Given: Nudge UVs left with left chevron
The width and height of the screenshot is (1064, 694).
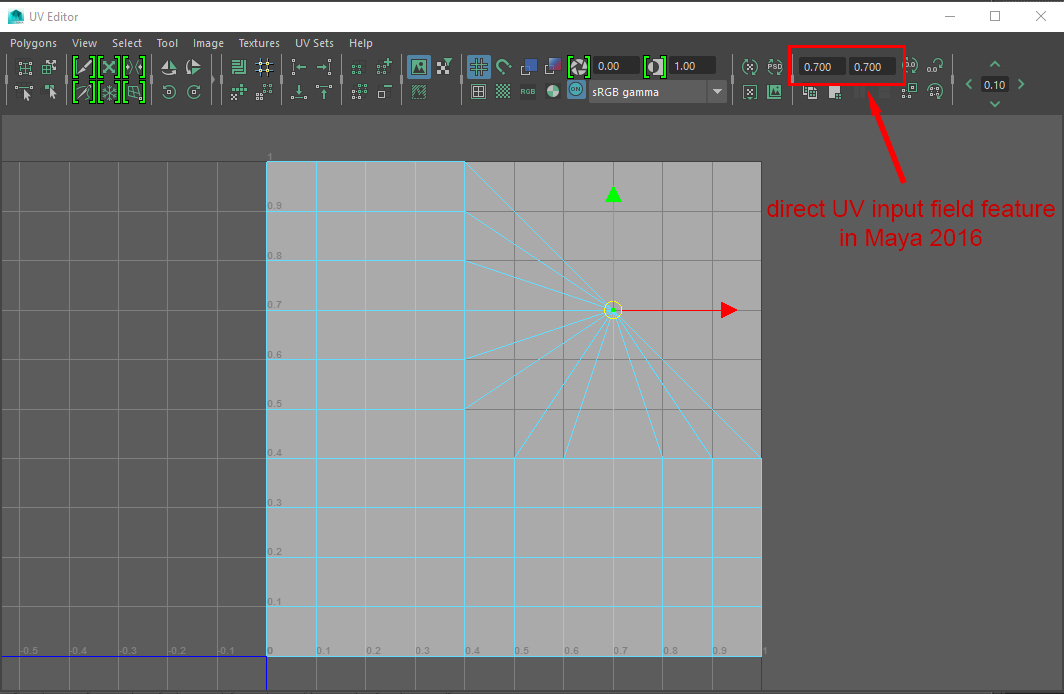Looking at the screenshot, I should [x=969, y=84].
